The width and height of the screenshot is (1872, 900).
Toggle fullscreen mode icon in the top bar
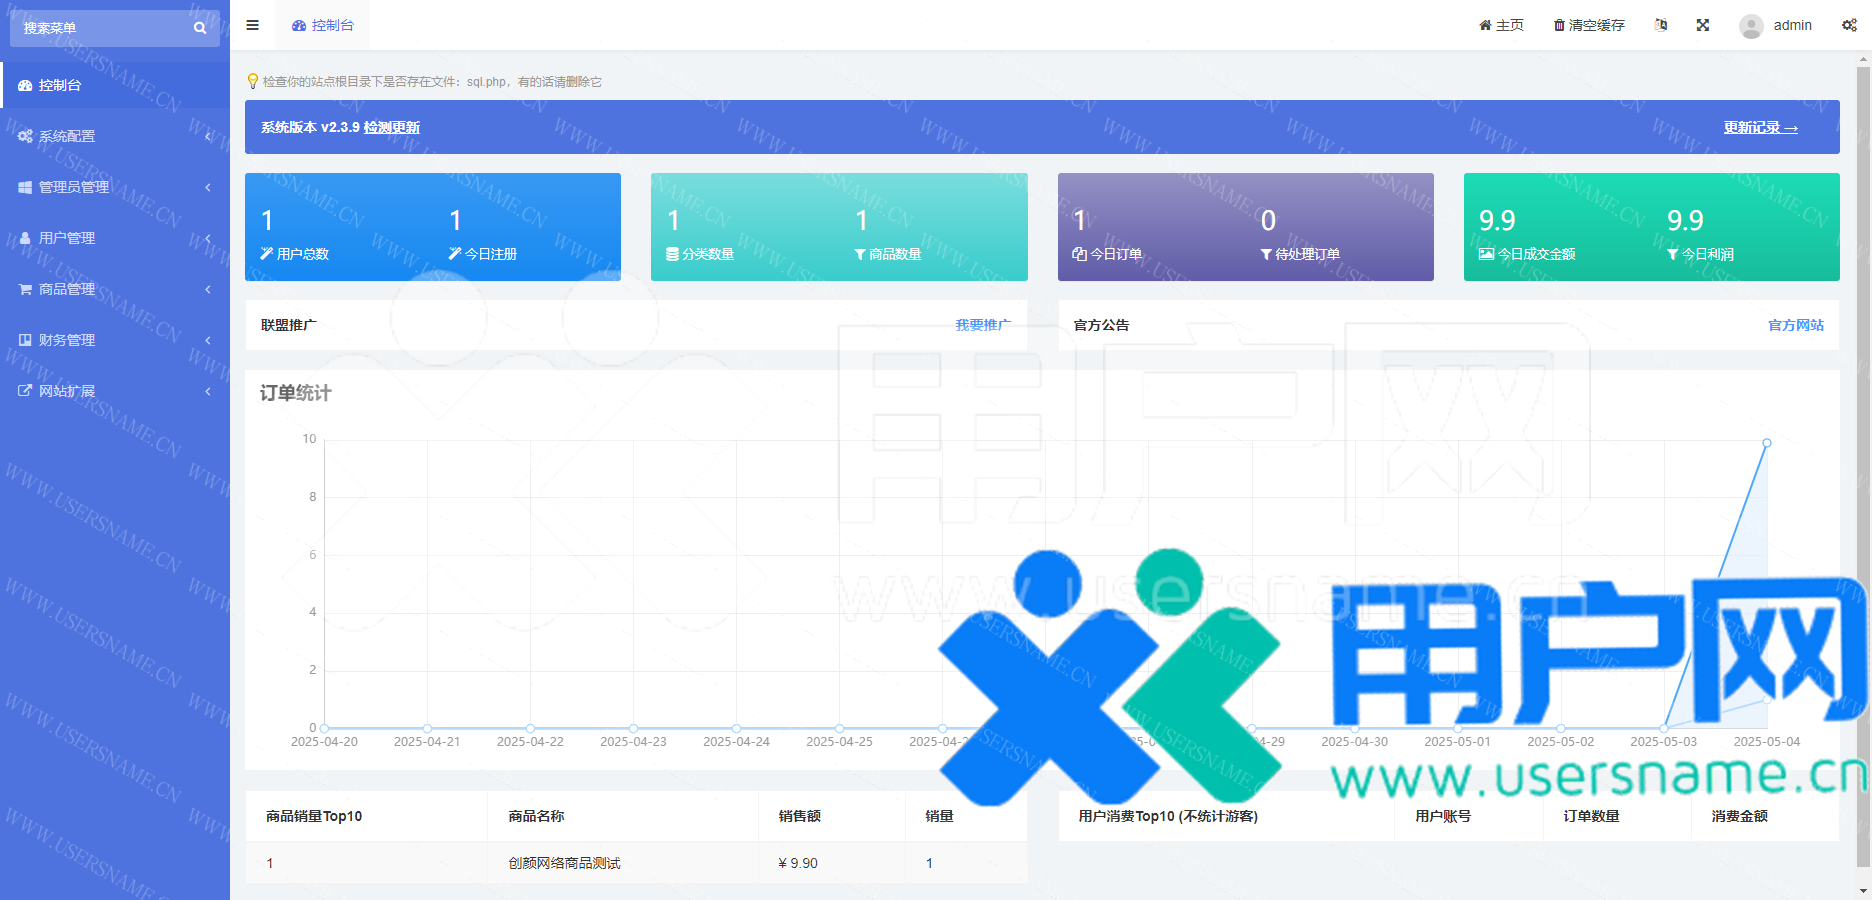[1703, 25]
